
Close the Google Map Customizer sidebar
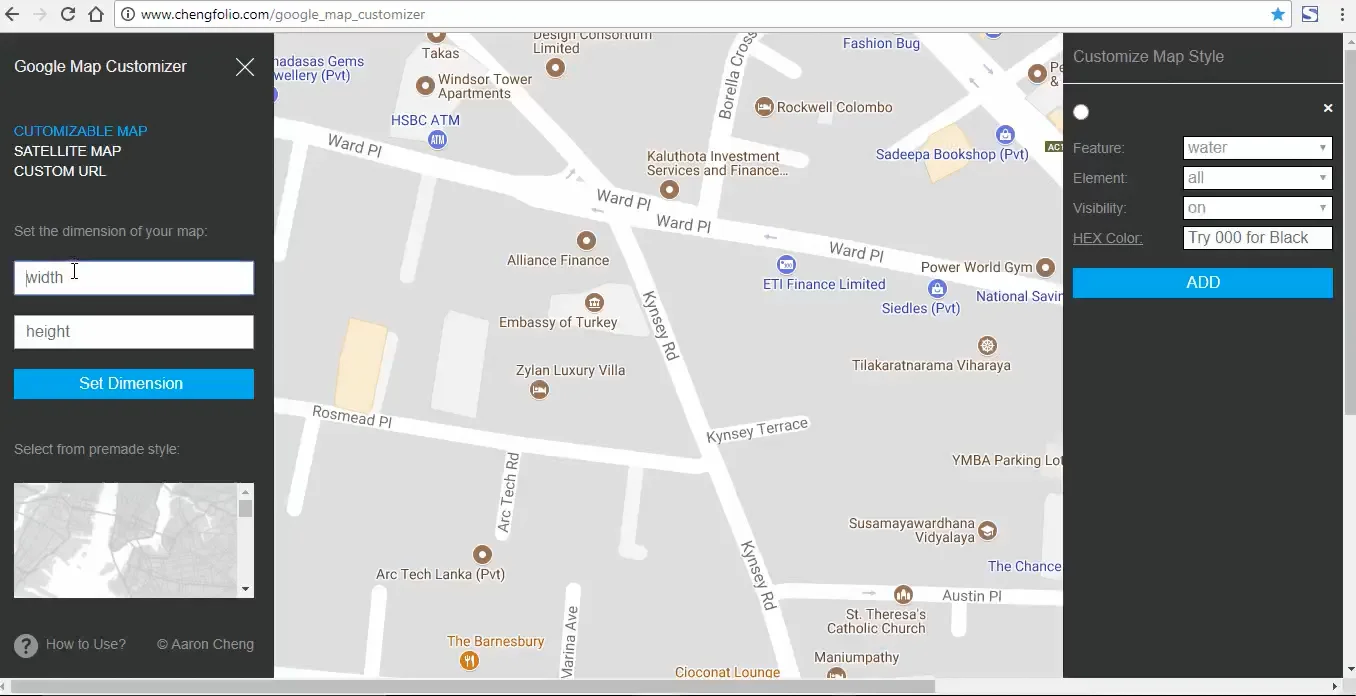click(245, 67)
